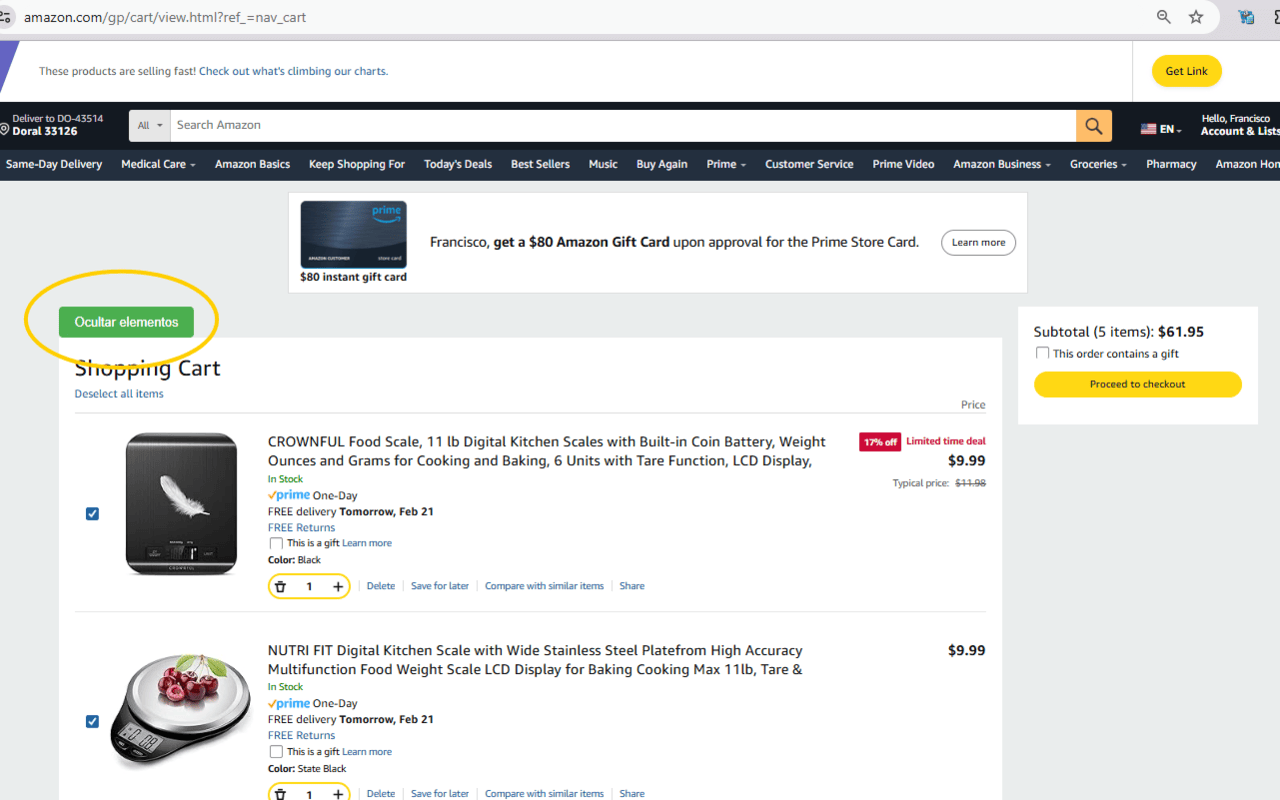Screen dimensions: 1280x800
Task: Open Same-Day Delivery nav item
Action: click(54, 164)
